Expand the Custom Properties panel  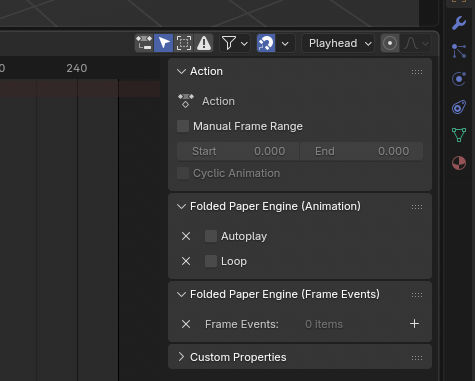pos(181,357)
